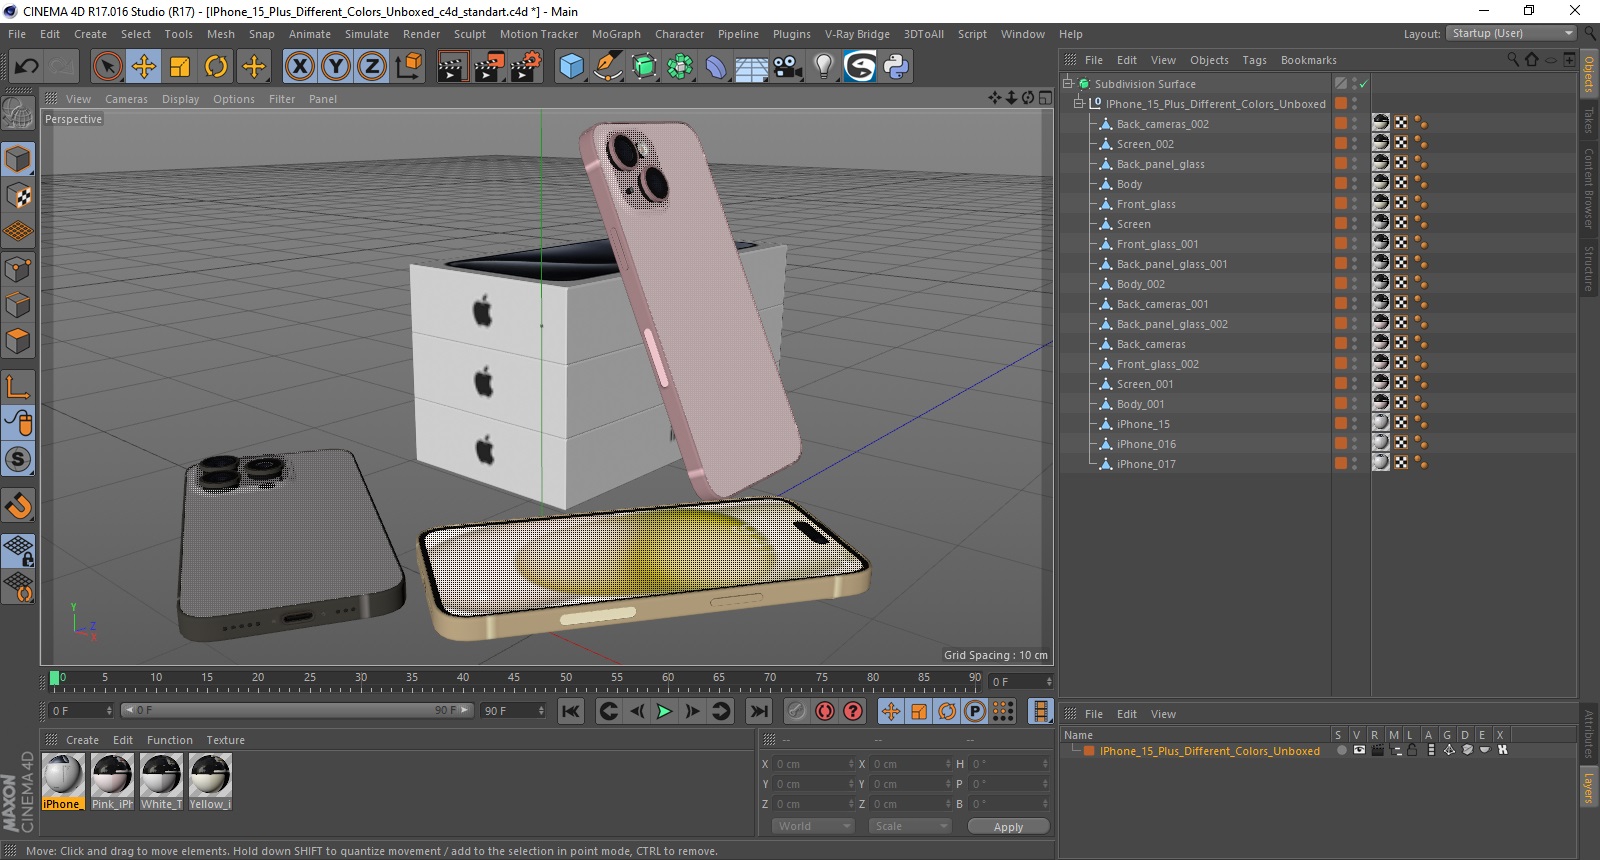Enable Make Editable mode icon

click(18, 114)
